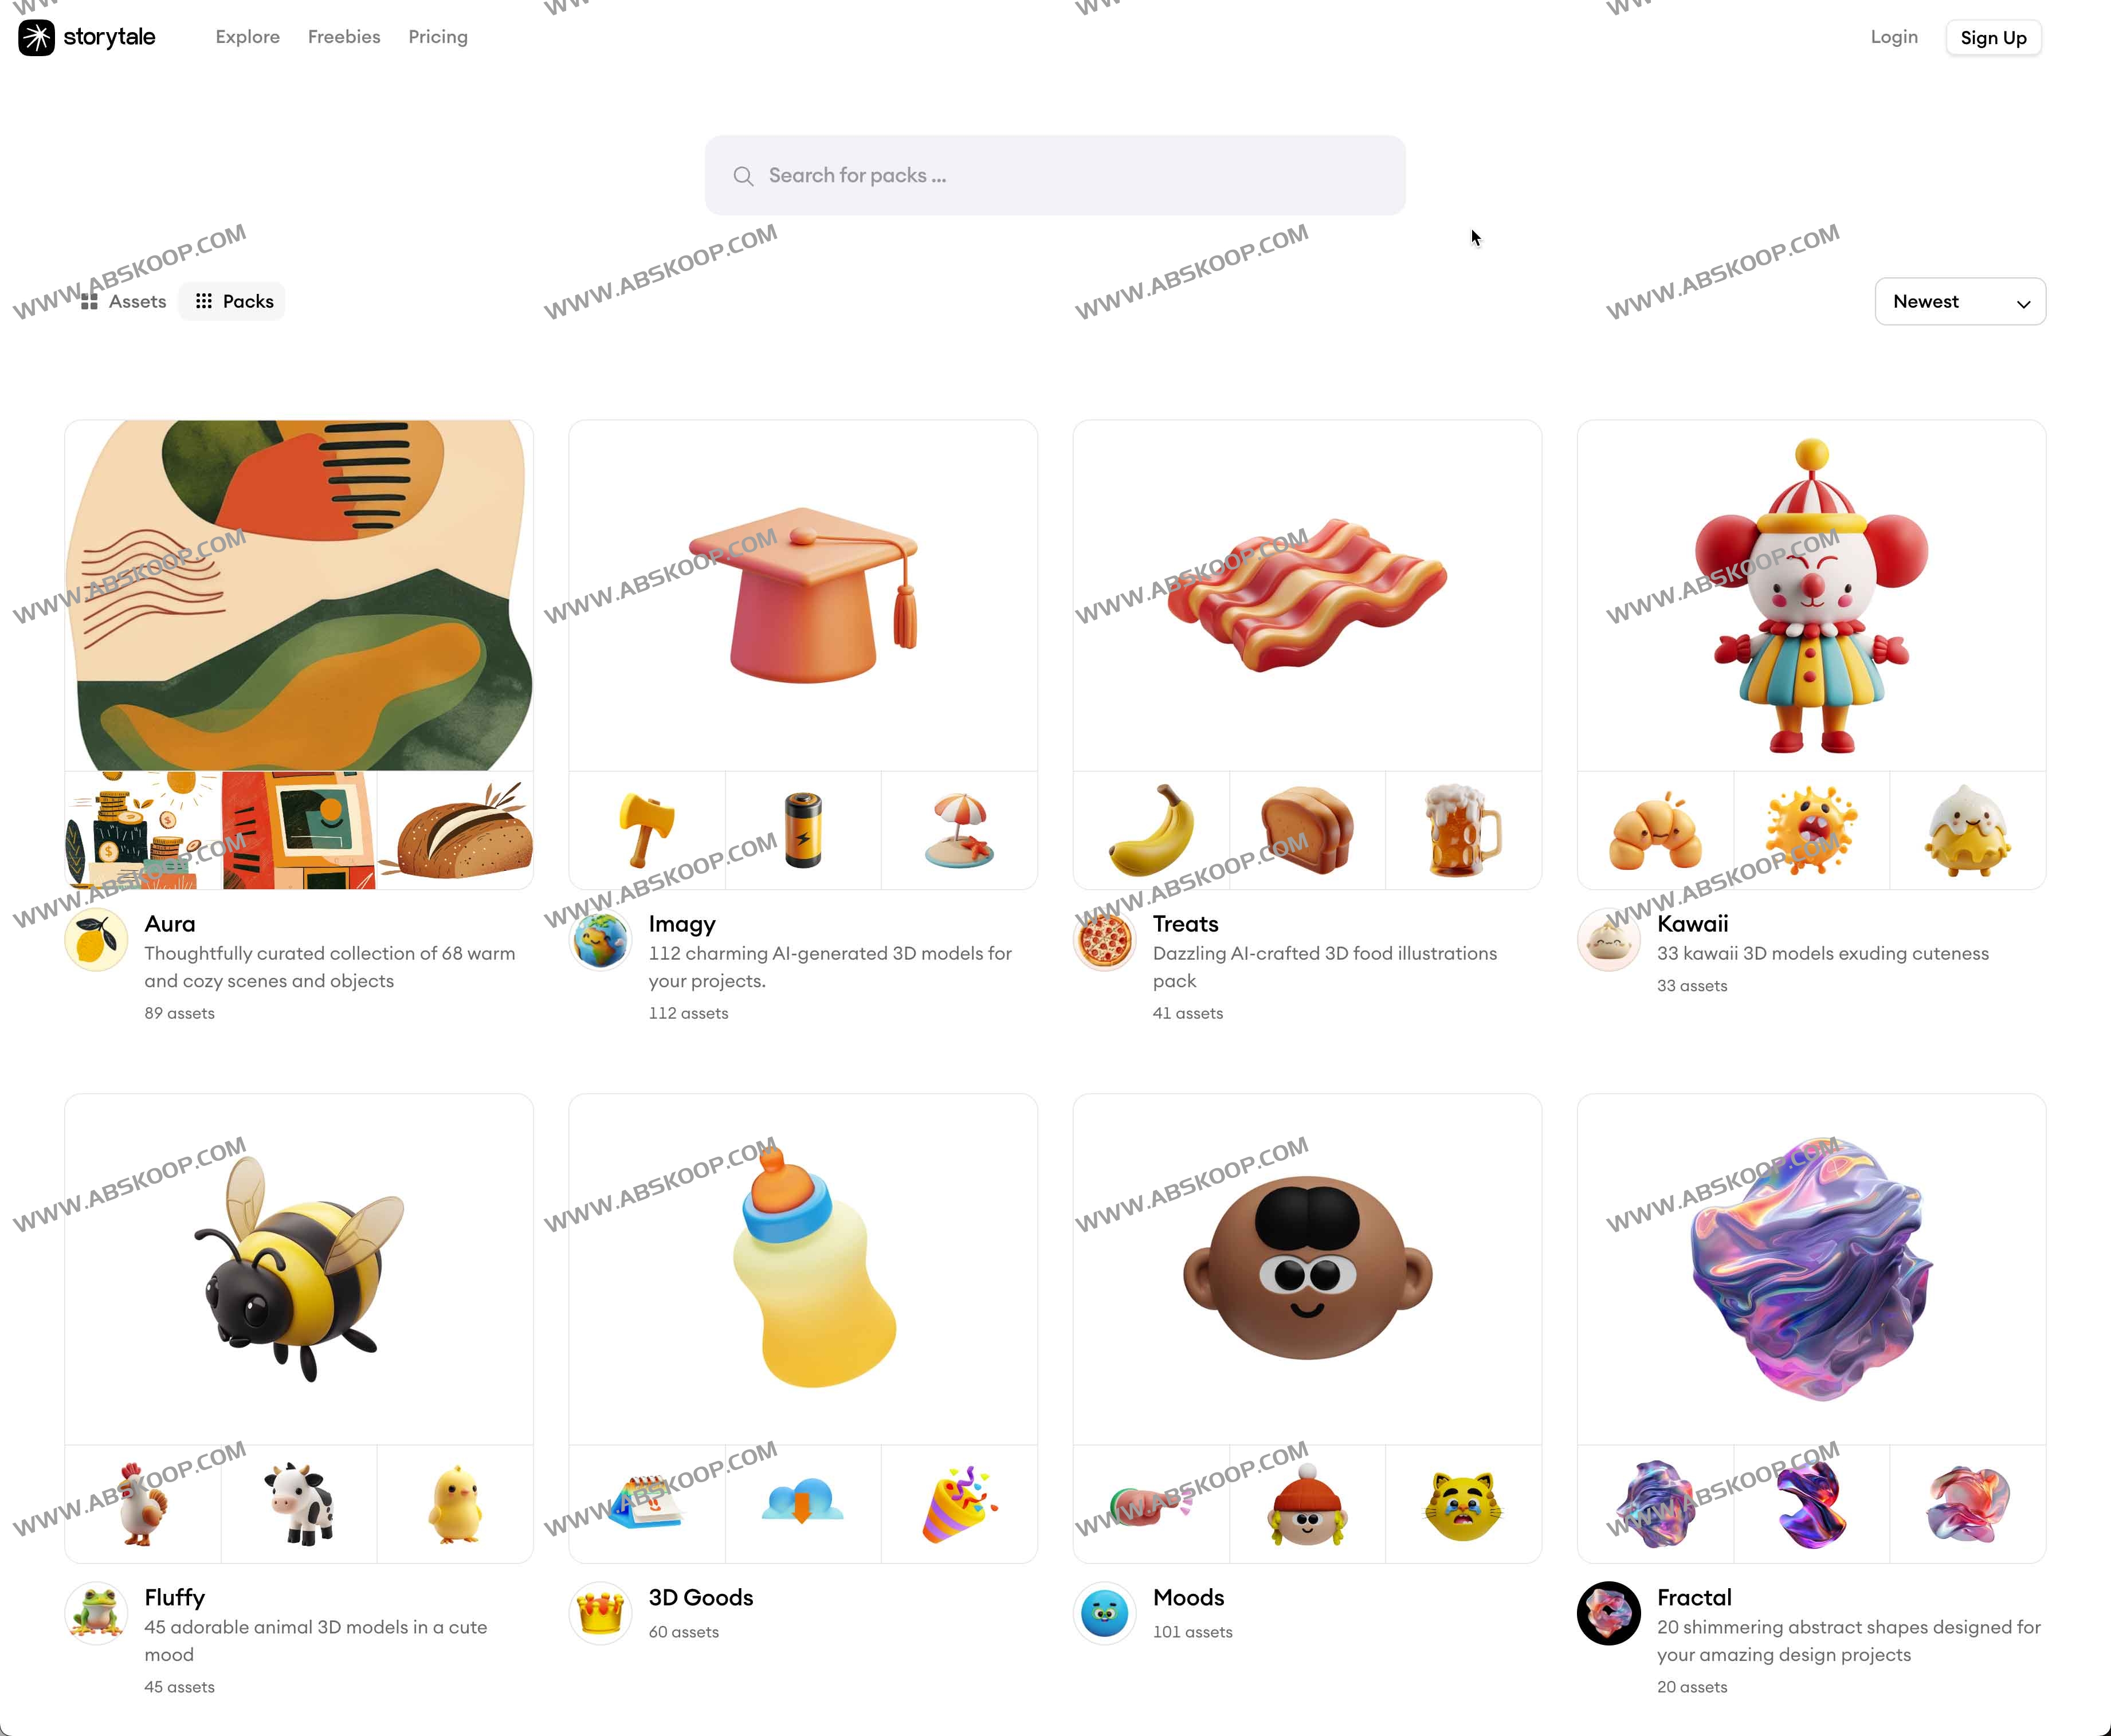Expand the Newest sort dropdown
Viewport: 2111px width, 1736px height.
pyautogui.click(x=1960, y=301)
